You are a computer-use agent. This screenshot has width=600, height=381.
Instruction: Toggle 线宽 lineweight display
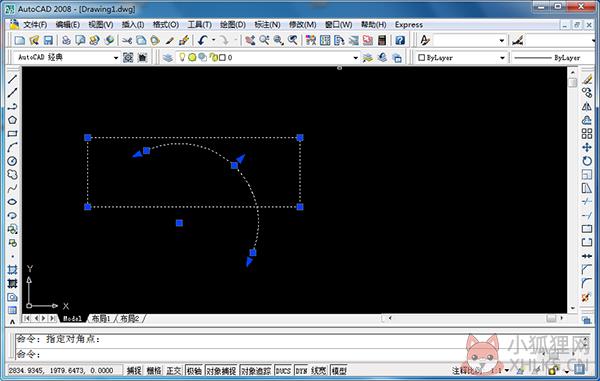pyautogui.click(x=319, y=370)
